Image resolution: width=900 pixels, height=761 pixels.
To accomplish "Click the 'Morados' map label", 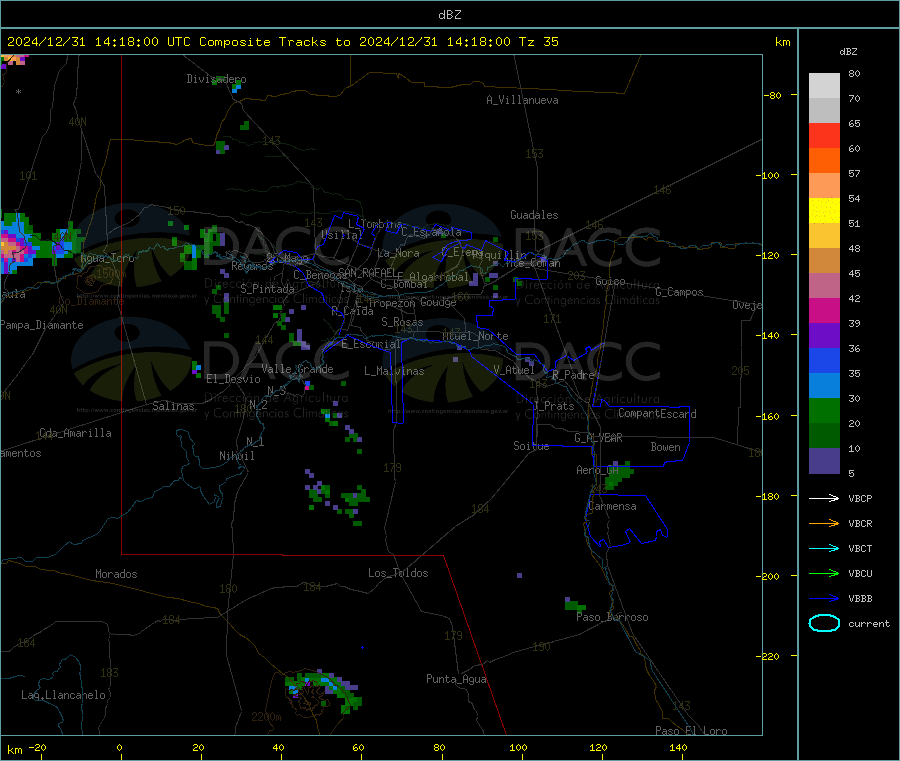I will pos(116,574).
